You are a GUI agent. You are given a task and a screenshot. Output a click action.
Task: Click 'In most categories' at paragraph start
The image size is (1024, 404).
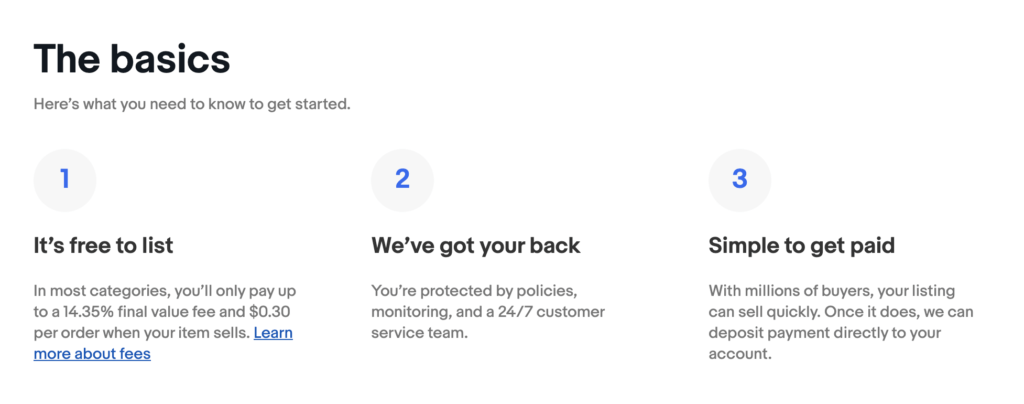(98, 291)
